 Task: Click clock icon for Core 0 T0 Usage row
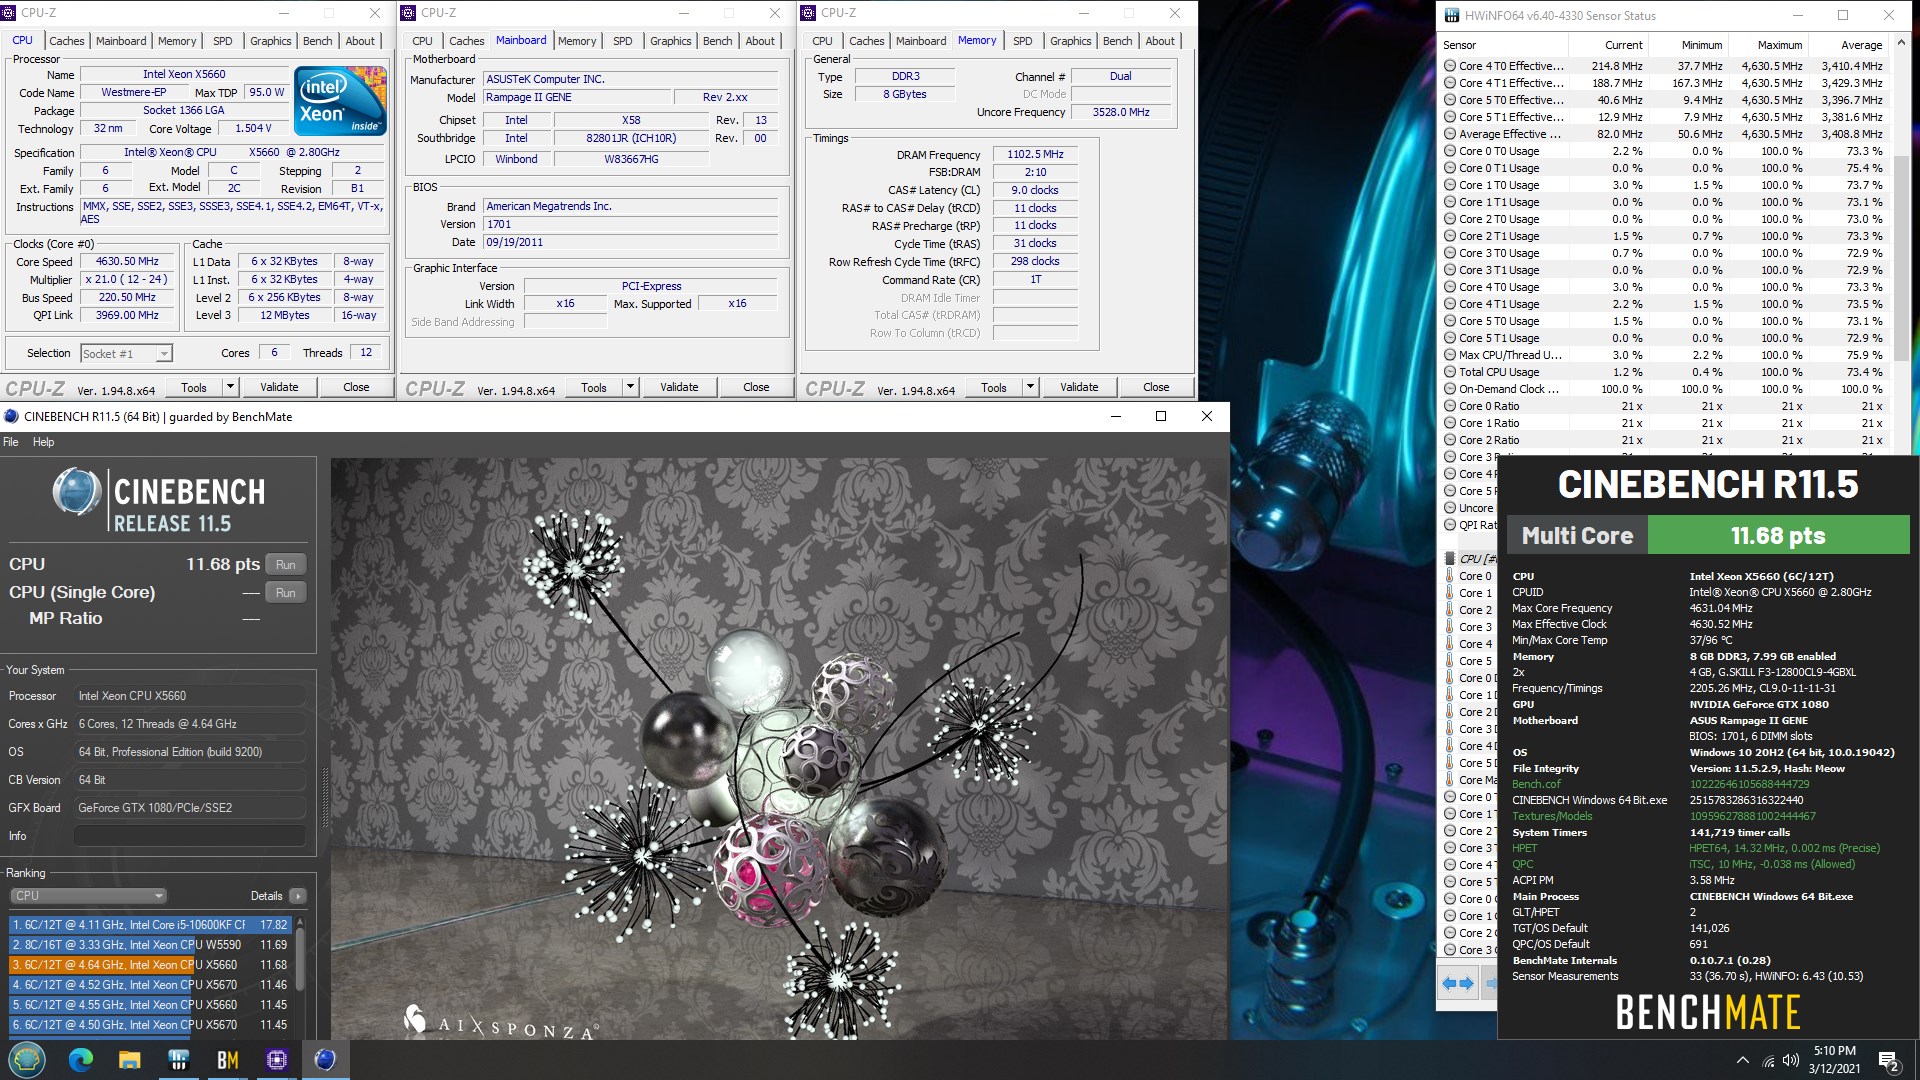pos(1450,151)
